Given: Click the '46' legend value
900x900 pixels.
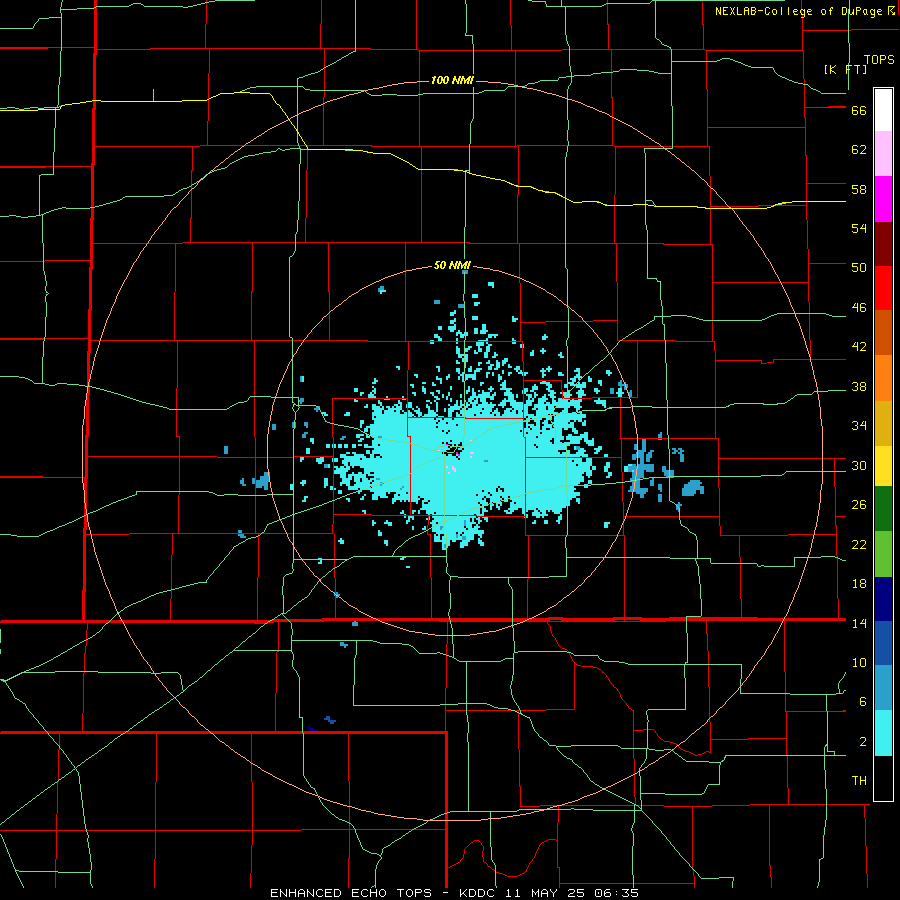Looking at the screenshot, I should (859, 308).
